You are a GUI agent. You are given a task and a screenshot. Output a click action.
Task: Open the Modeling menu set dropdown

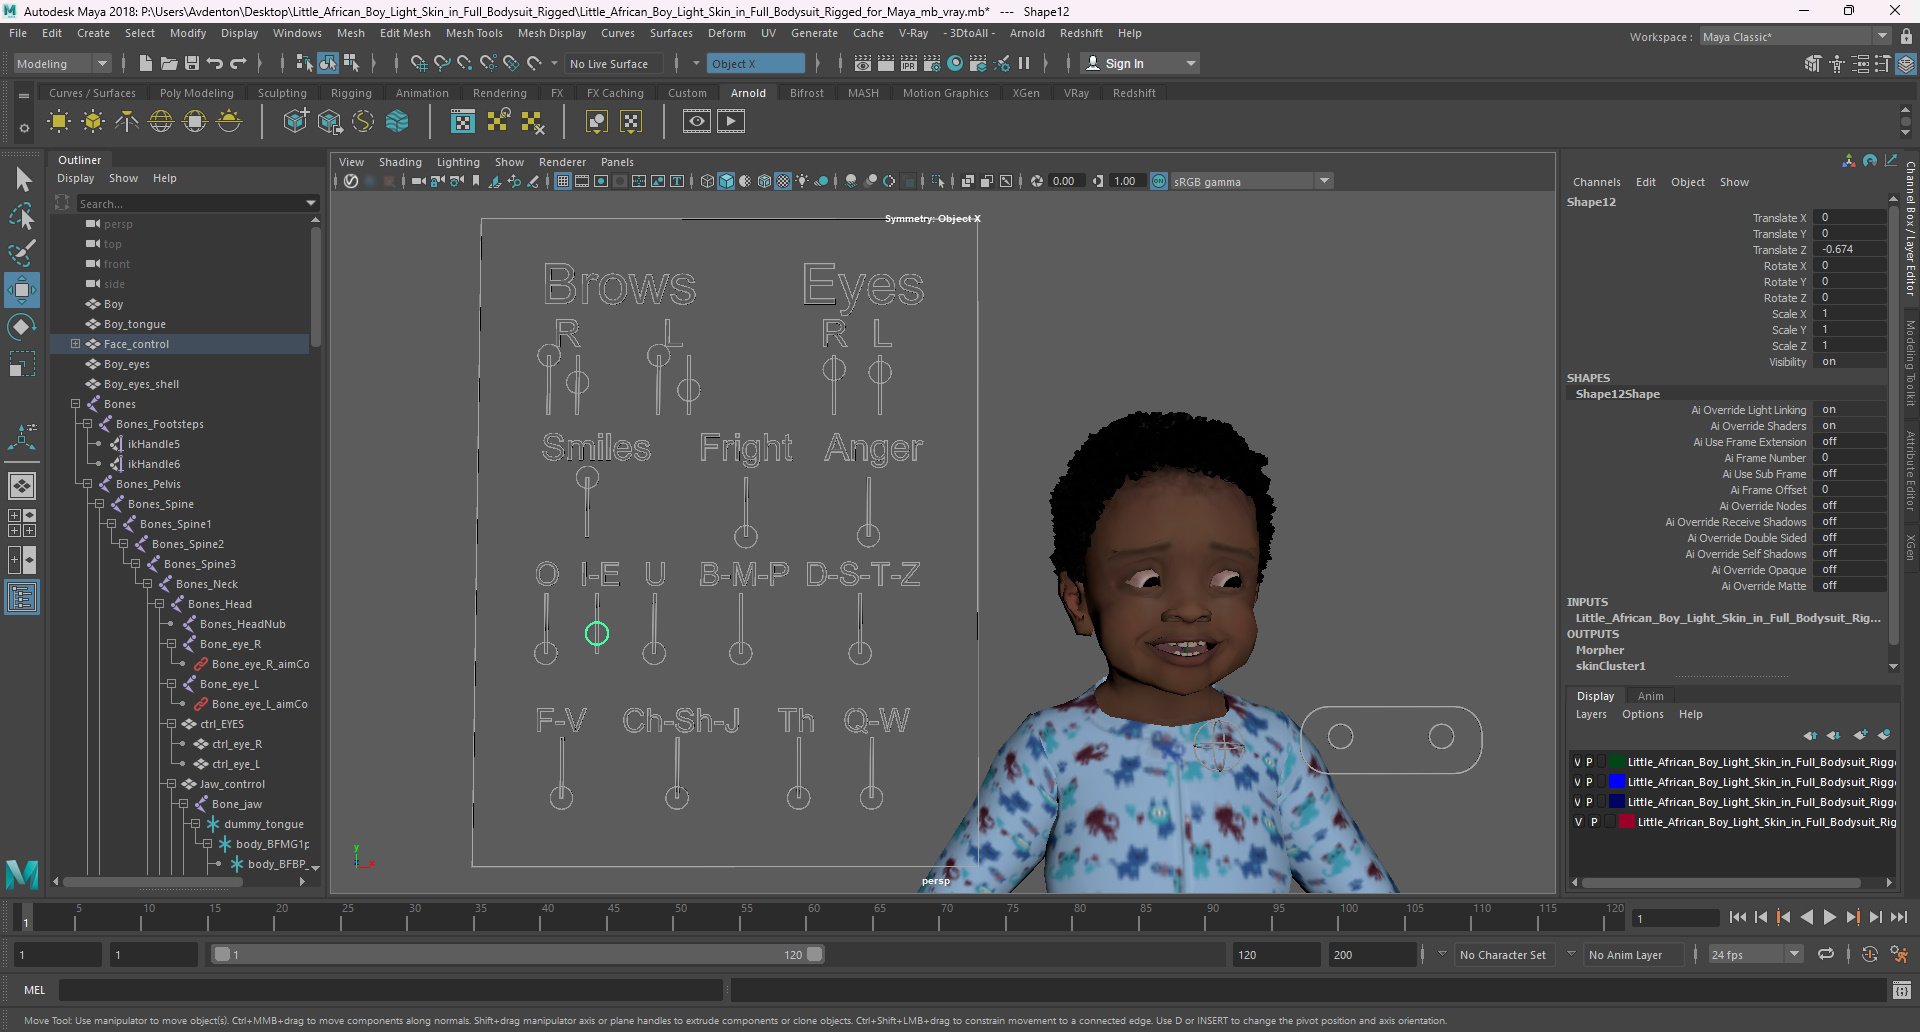(x=62, y=63)
